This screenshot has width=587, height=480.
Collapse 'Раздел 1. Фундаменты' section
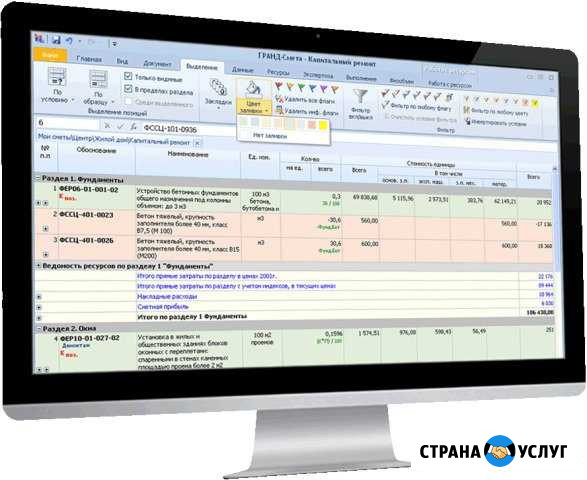38,179
